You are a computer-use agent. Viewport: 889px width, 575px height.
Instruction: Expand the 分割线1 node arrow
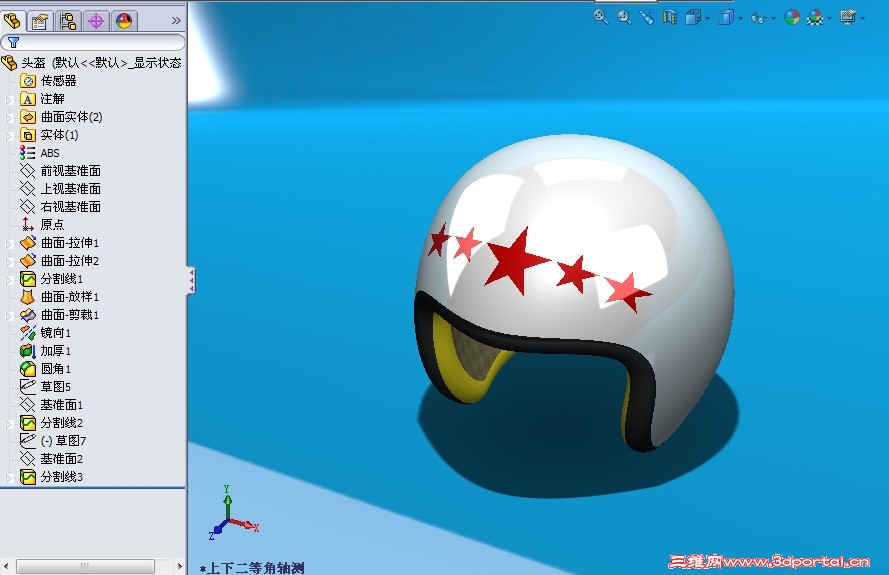9,280
